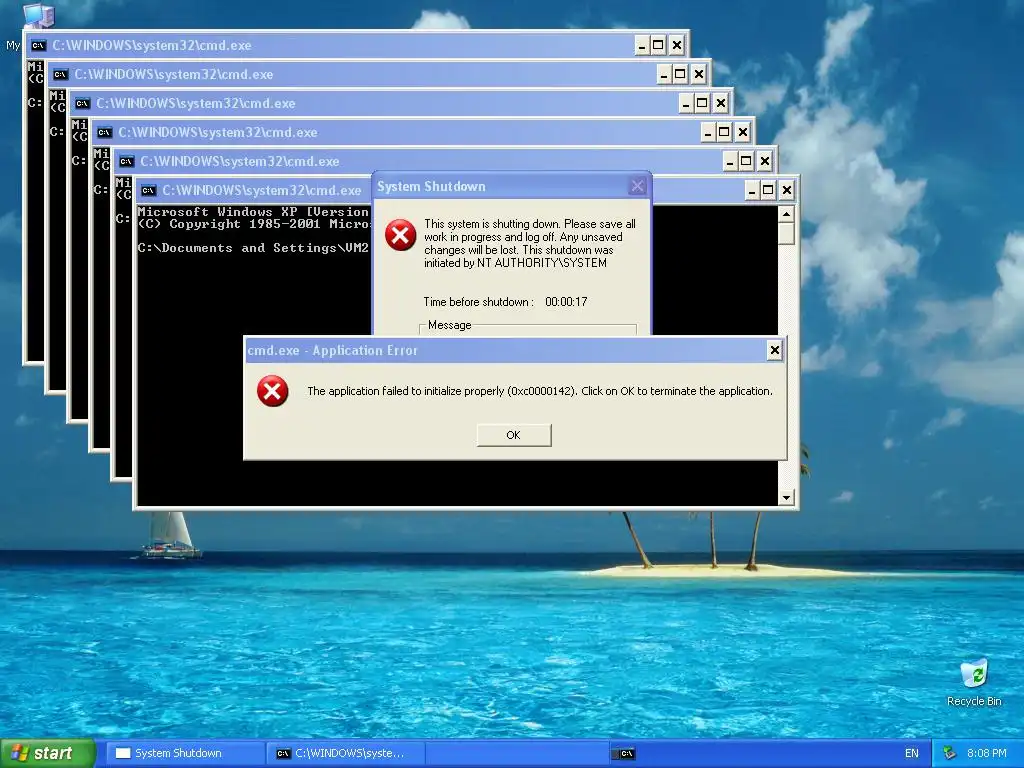Click the red error icon in Application Error dialog

272,391
